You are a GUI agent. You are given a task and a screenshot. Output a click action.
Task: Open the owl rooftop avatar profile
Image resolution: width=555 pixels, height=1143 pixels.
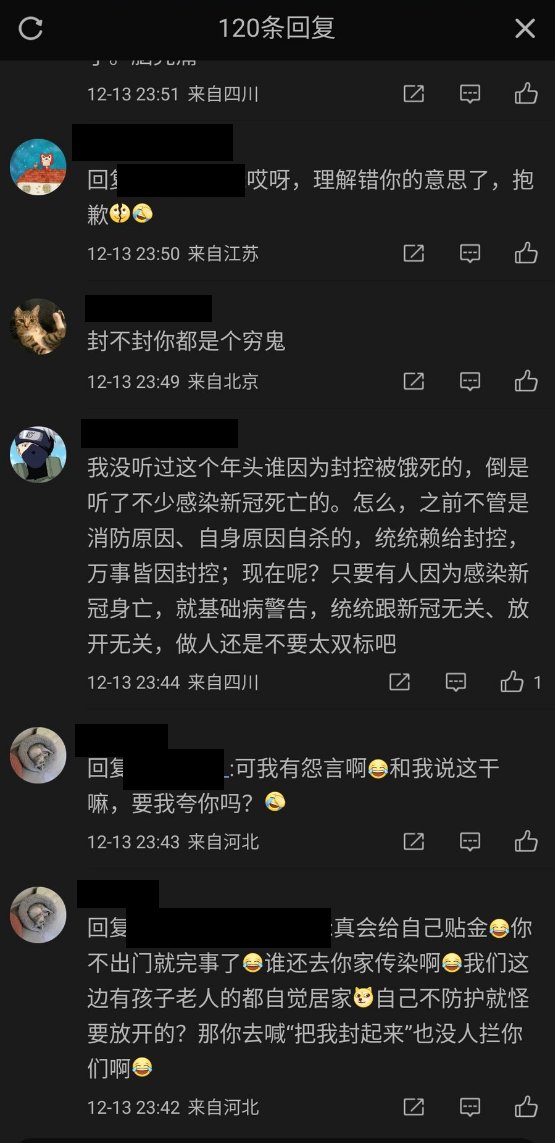pos(38,167)
